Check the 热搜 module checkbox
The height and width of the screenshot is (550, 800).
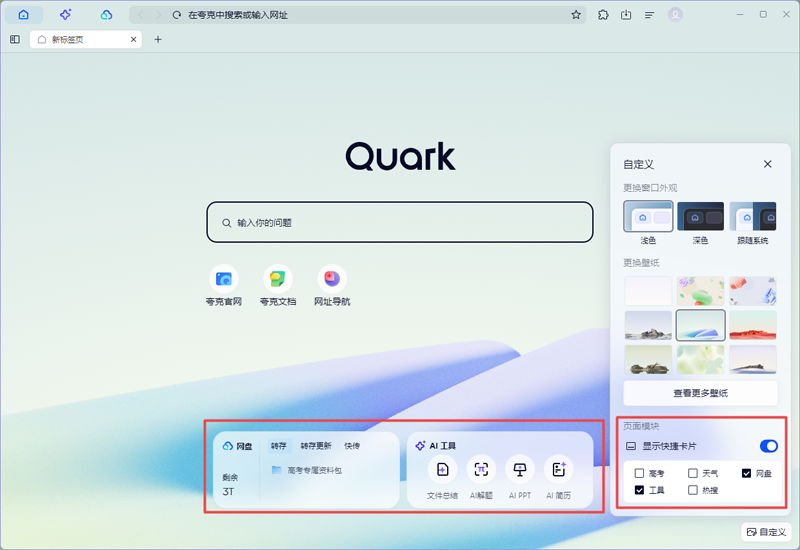pos(692,490)
